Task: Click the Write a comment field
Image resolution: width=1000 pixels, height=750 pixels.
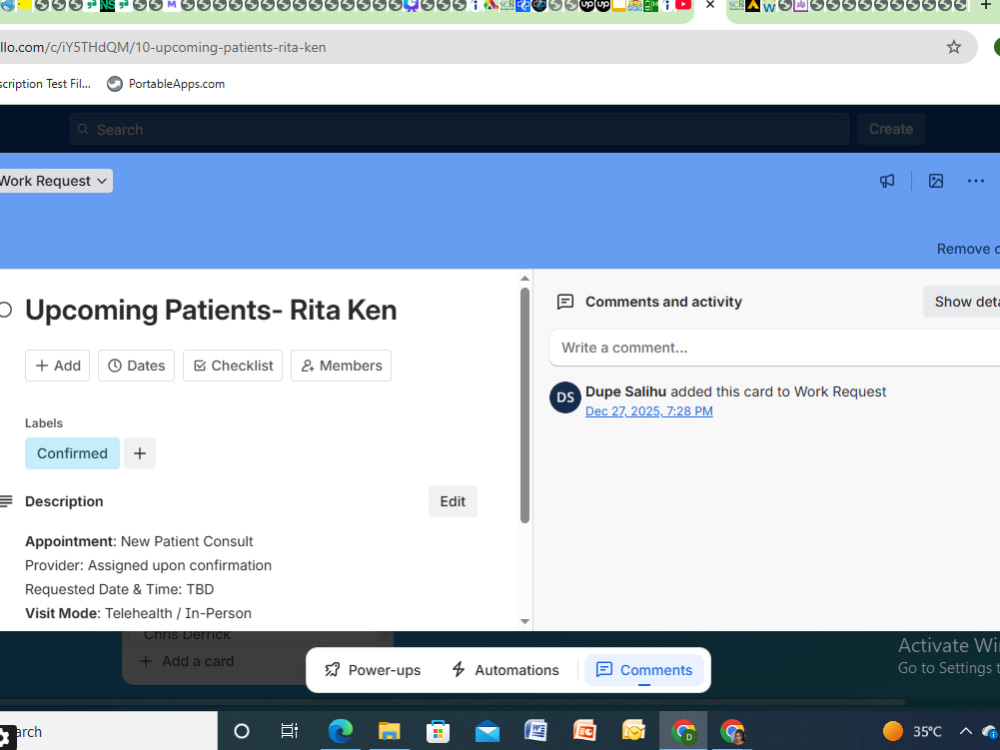Action: pos(775,348)
